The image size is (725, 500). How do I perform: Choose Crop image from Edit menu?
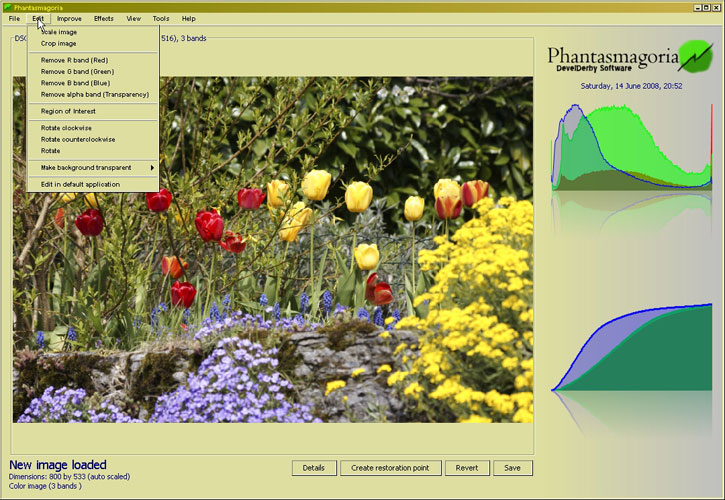click(x=59, y=43)
